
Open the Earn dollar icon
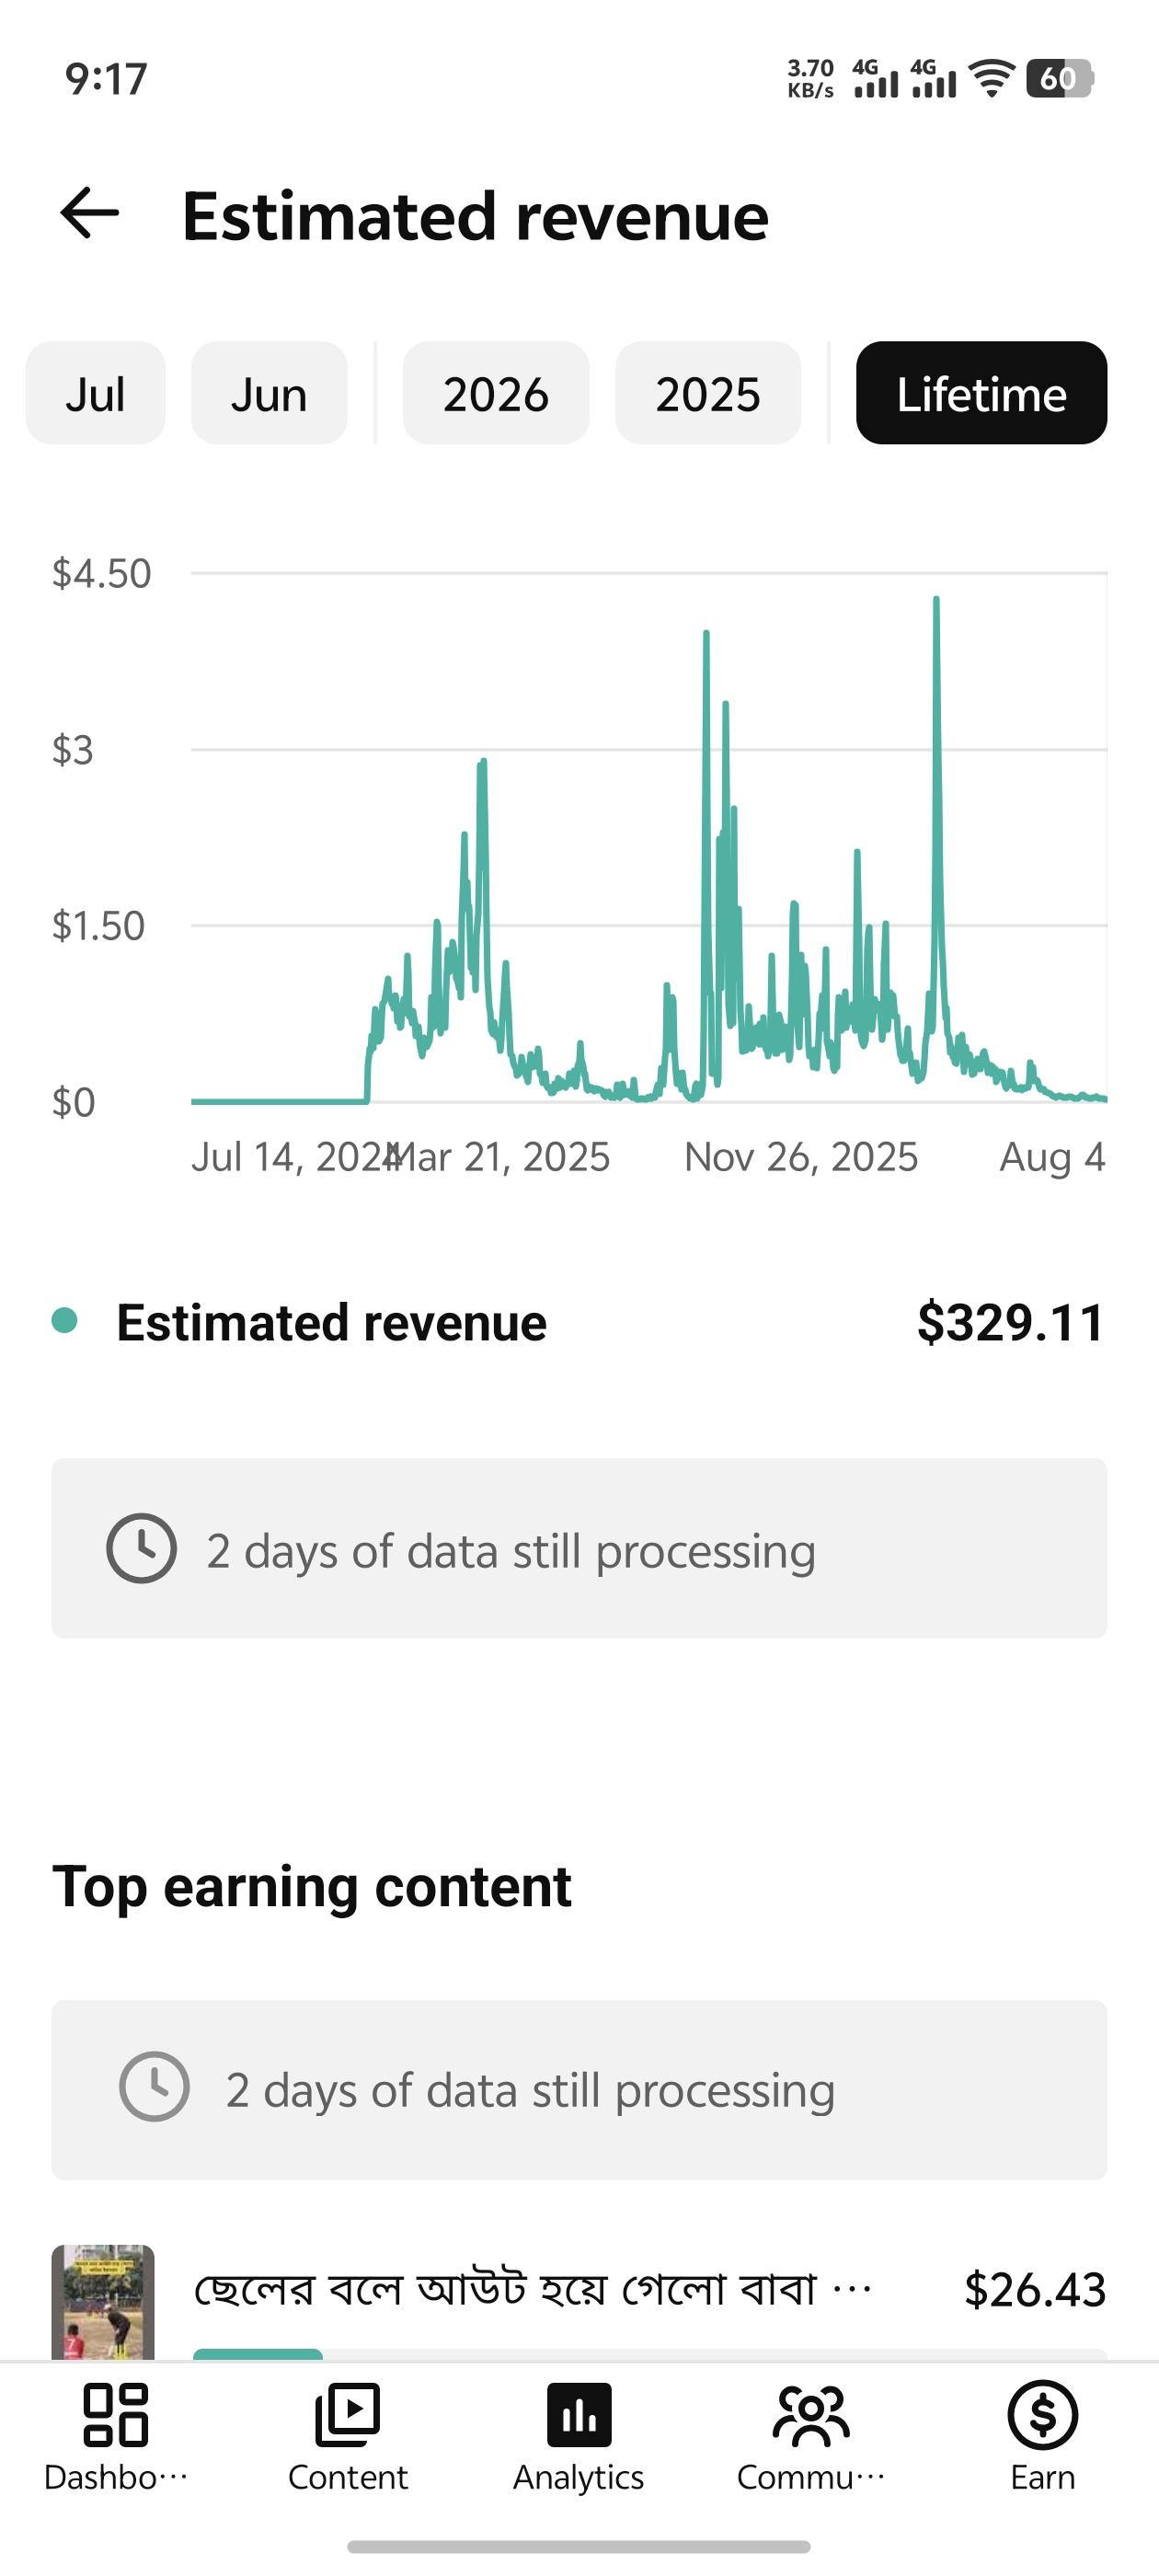[1043, 2414]
